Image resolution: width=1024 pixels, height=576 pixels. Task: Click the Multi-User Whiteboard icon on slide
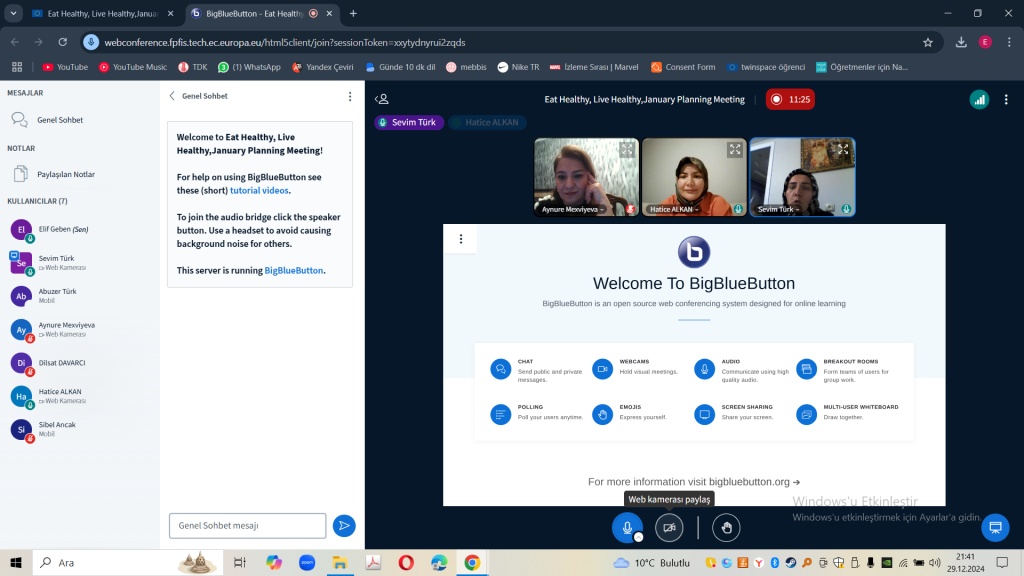click(807, 414)
